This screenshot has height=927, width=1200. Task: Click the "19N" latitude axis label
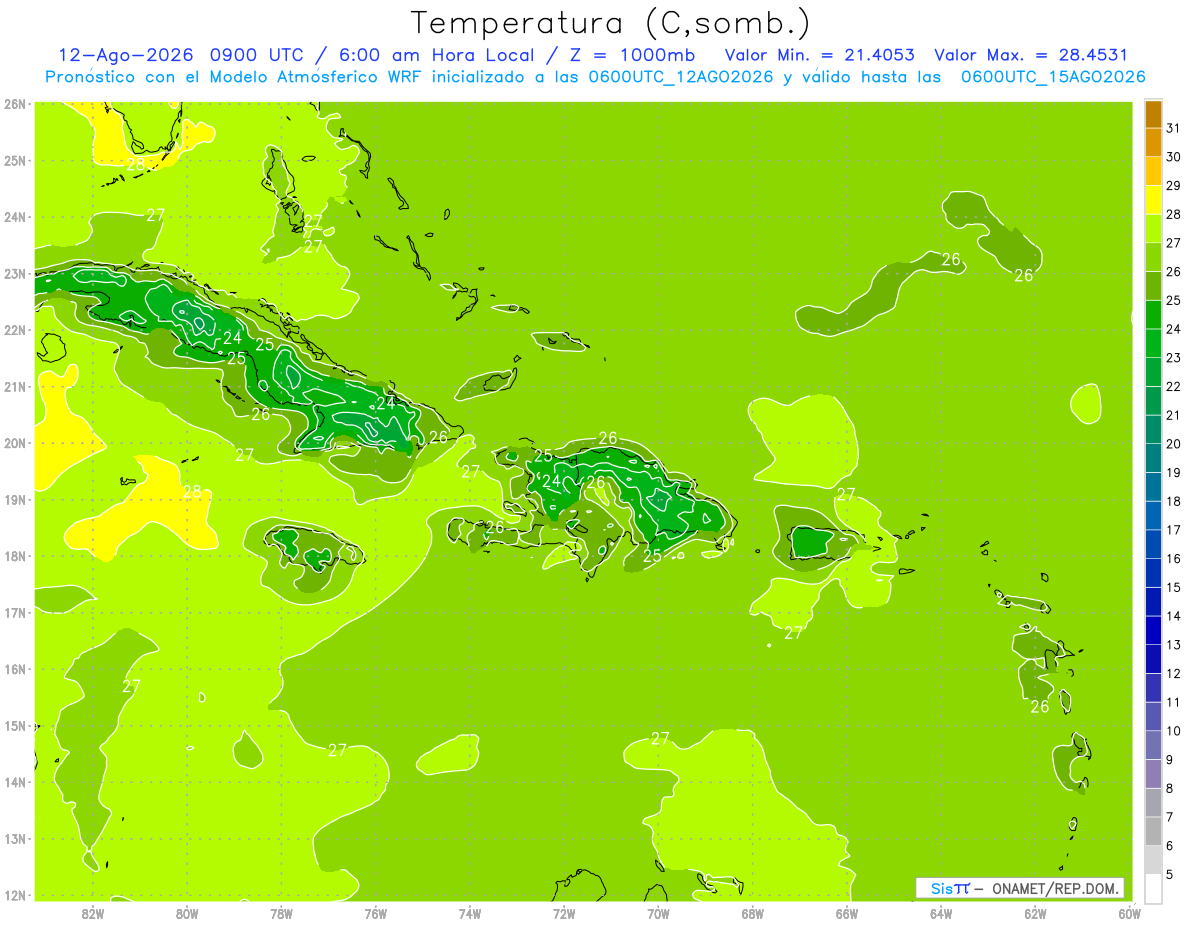14,500
